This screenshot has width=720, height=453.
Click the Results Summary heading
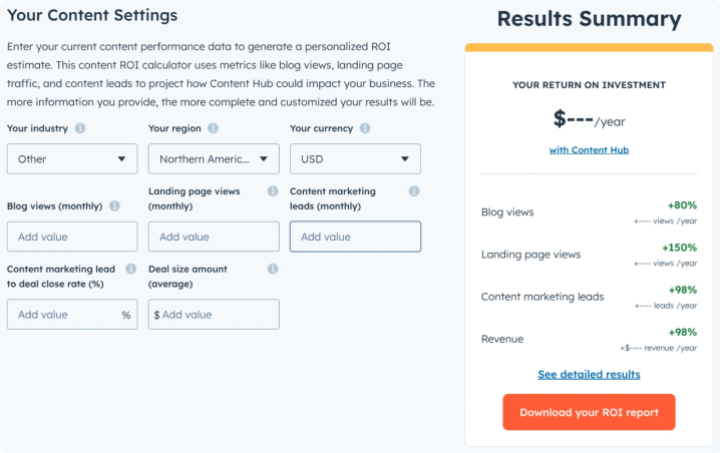pyautogui.click(x=589, y=19)
